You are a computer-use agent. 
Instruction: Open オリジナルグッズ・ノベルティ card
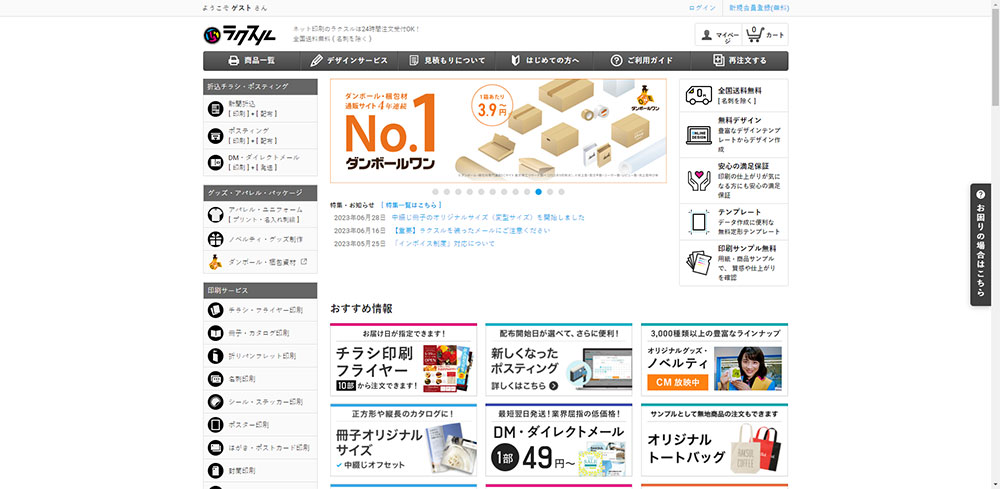[714, 360]
